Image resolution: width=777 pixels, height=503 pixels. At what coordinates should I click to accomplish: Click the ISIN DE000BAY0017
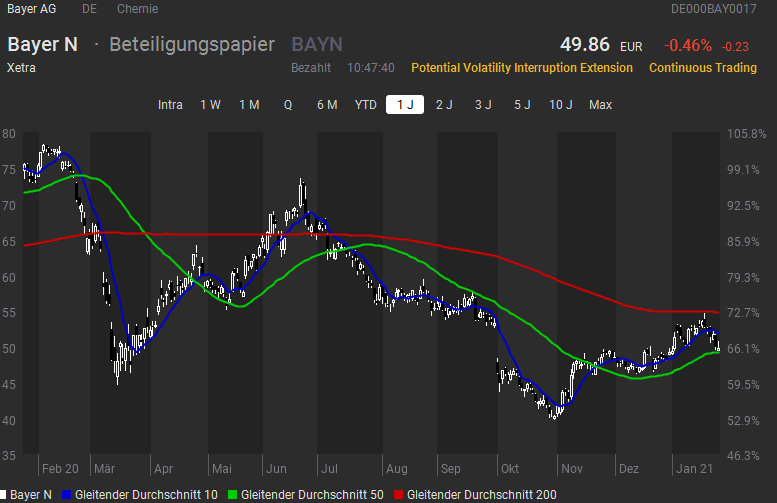[714, 9]
